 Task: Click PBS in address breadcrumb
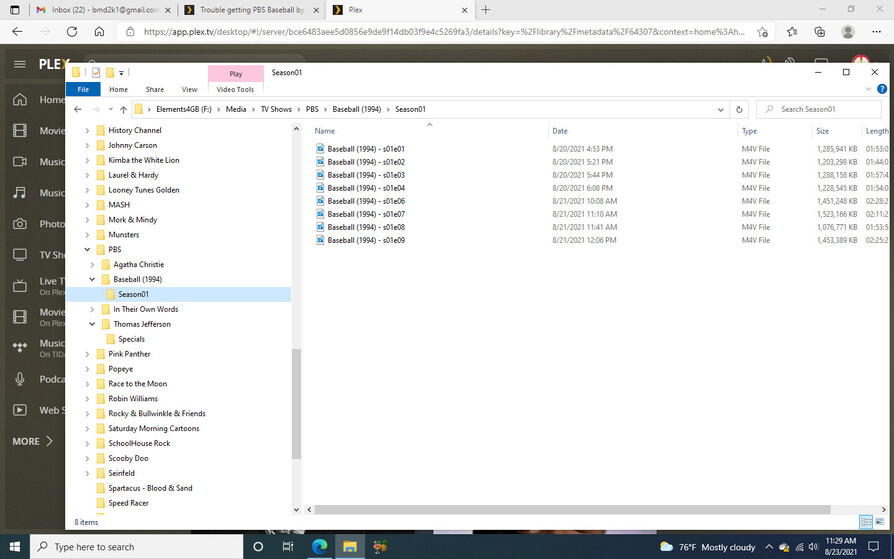pyautogui.click(x=312, y=110)
